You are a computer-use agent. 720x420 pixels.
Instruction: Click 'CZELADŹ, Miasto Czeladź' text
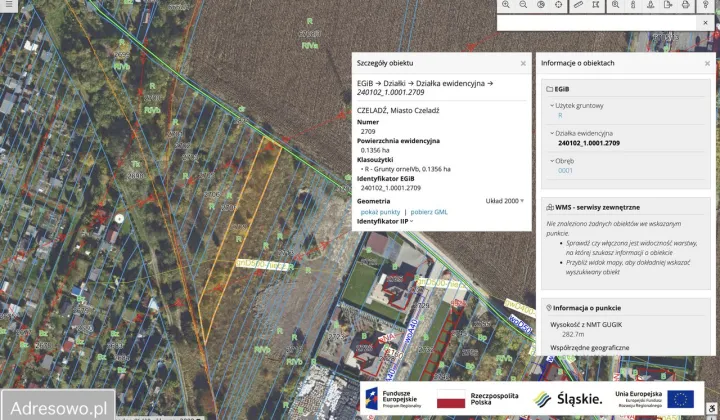click(x=398, y=111)
